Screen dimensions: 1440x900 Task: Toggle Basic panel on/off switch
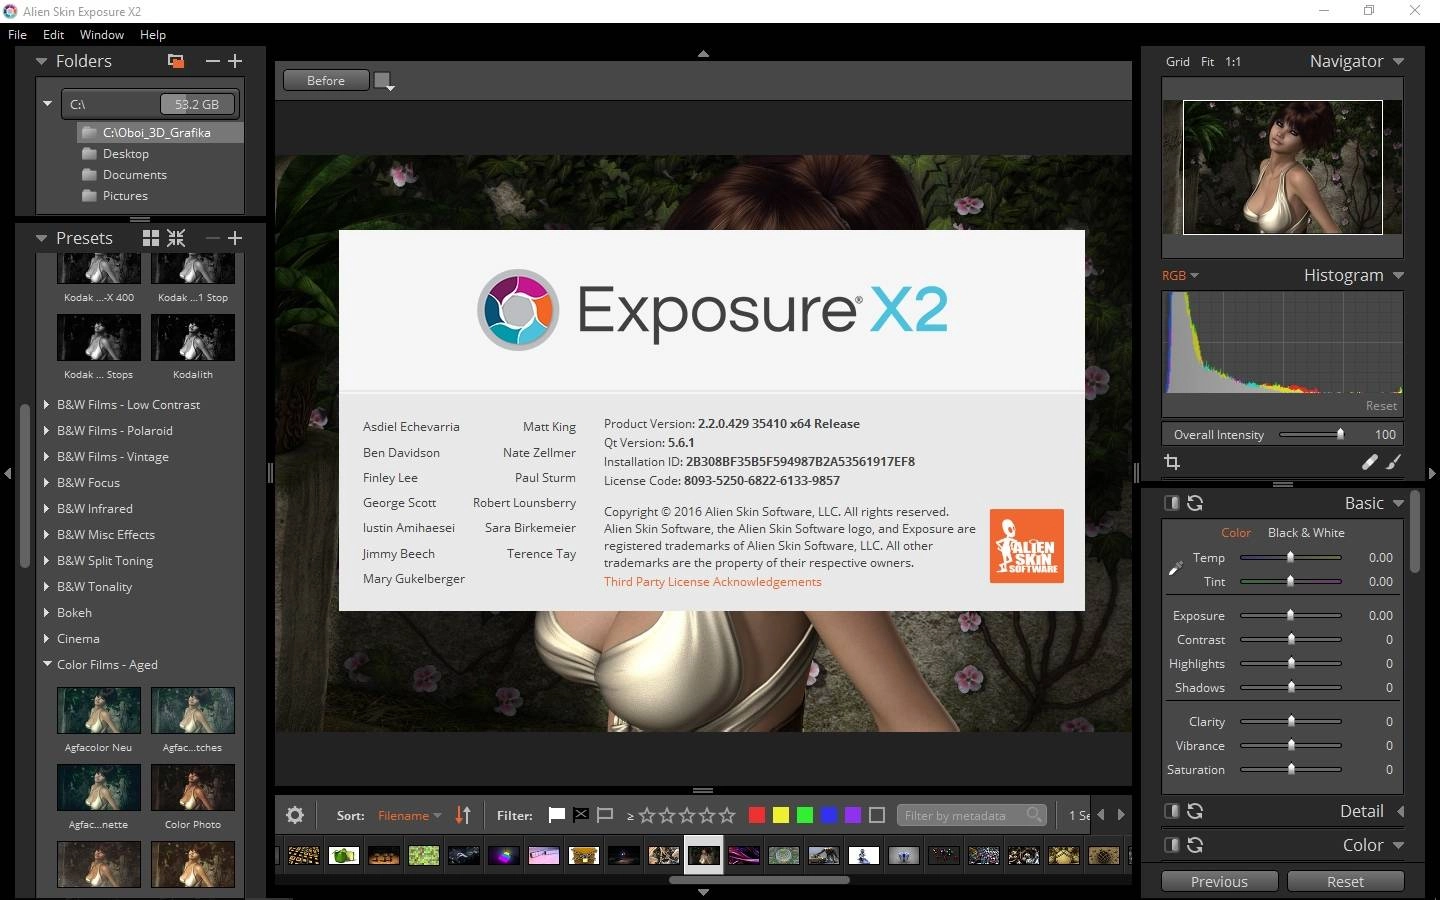[x=1172, y=503]
